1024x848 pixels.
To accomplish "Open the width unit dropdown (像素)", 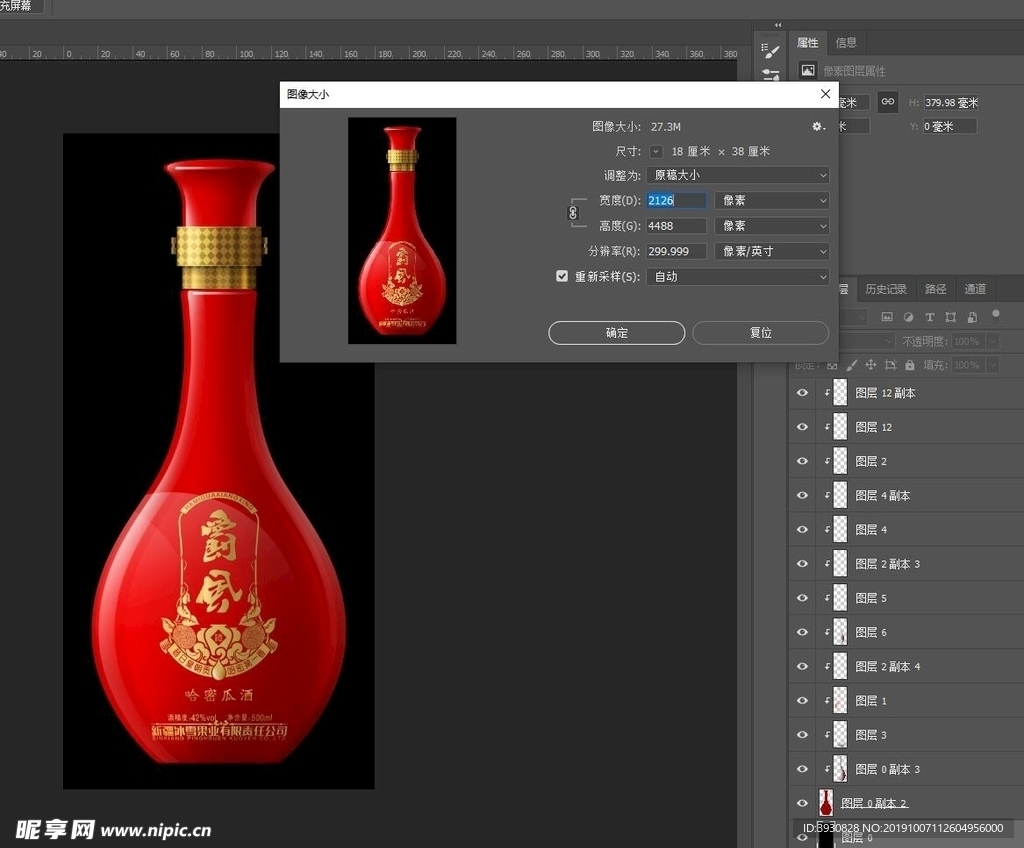I will pos(772,200).
